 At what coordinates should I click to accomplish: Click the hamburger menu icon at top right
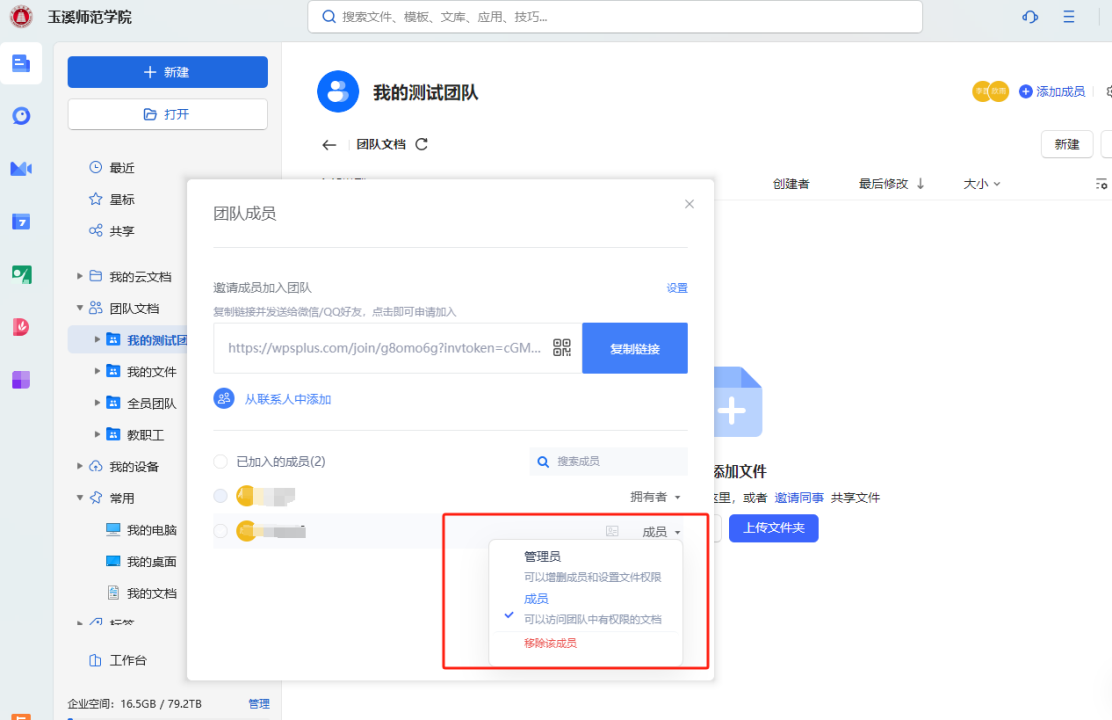coord(1069,17)
